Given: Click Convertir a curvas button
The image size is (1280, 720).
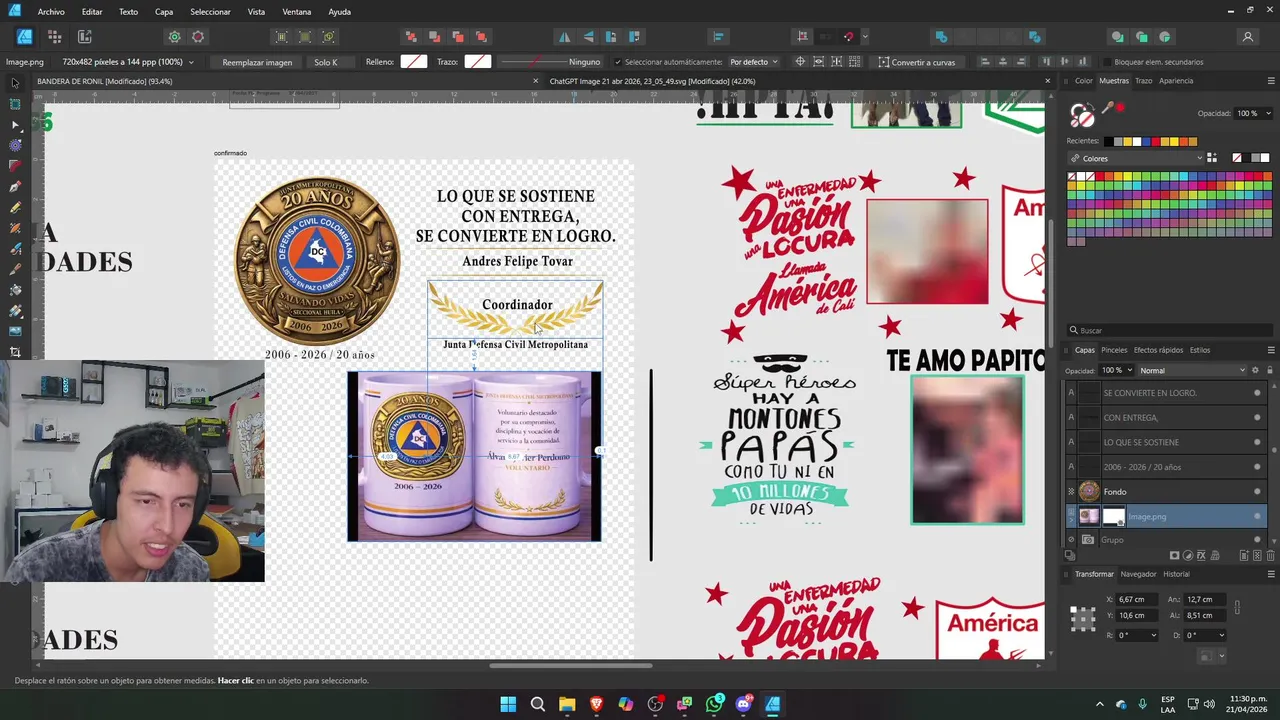Looking at the screenshot, I should pyautogui.click(x=916, y=62).
